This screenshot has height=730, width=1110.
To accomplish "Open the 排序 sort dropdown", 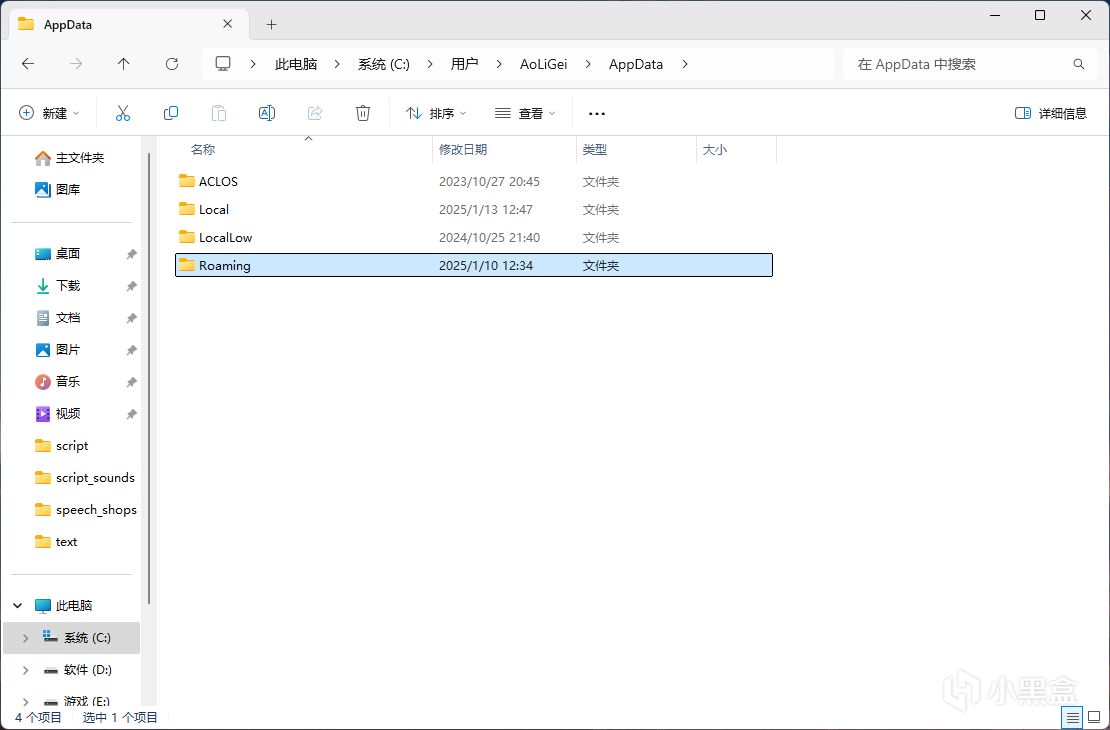I will click(436, 113).
